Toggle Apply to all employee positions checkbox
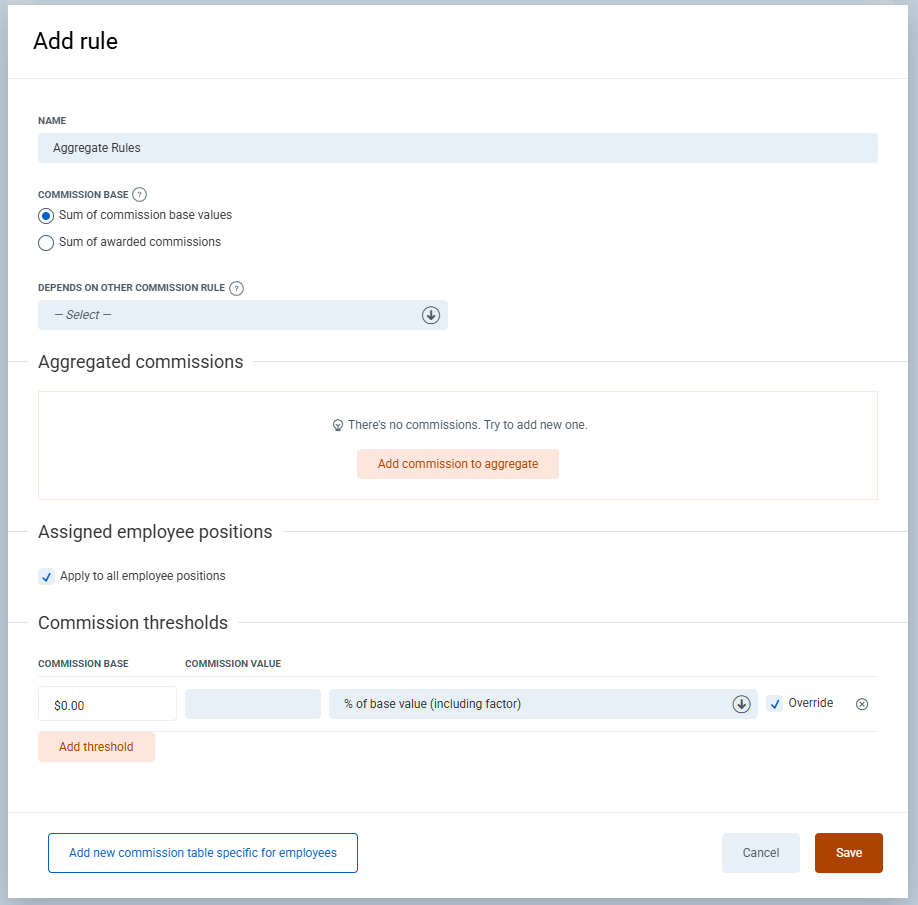 (x=47, y=577)
